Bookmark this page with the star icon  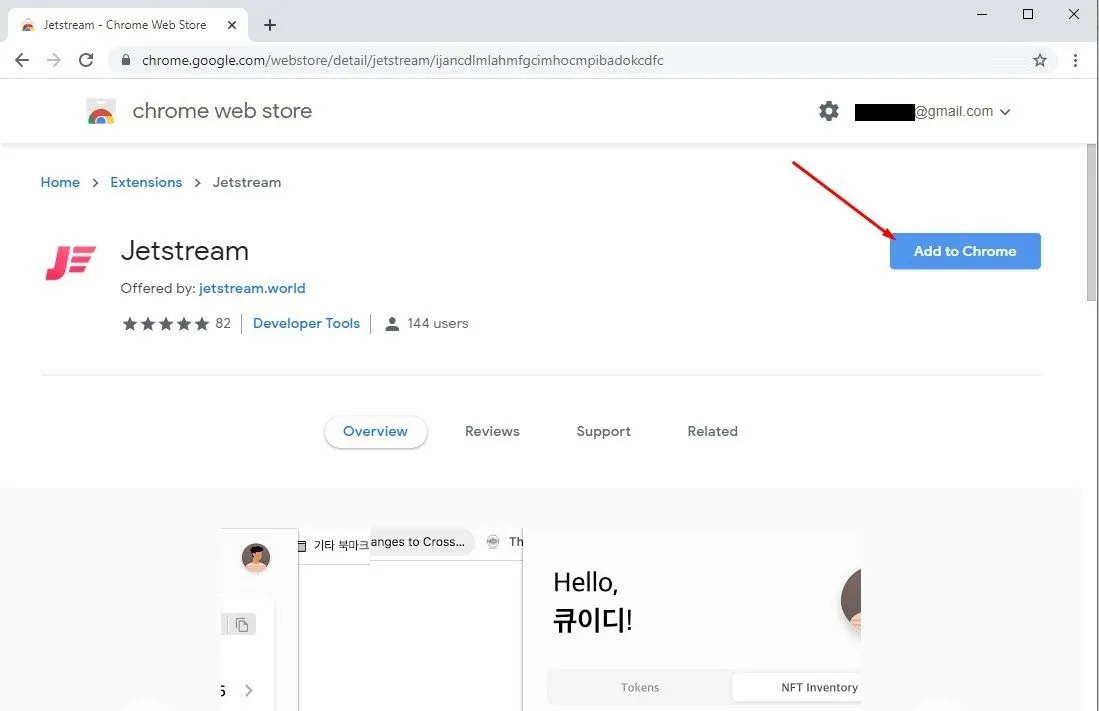(x=1040, y=60)
